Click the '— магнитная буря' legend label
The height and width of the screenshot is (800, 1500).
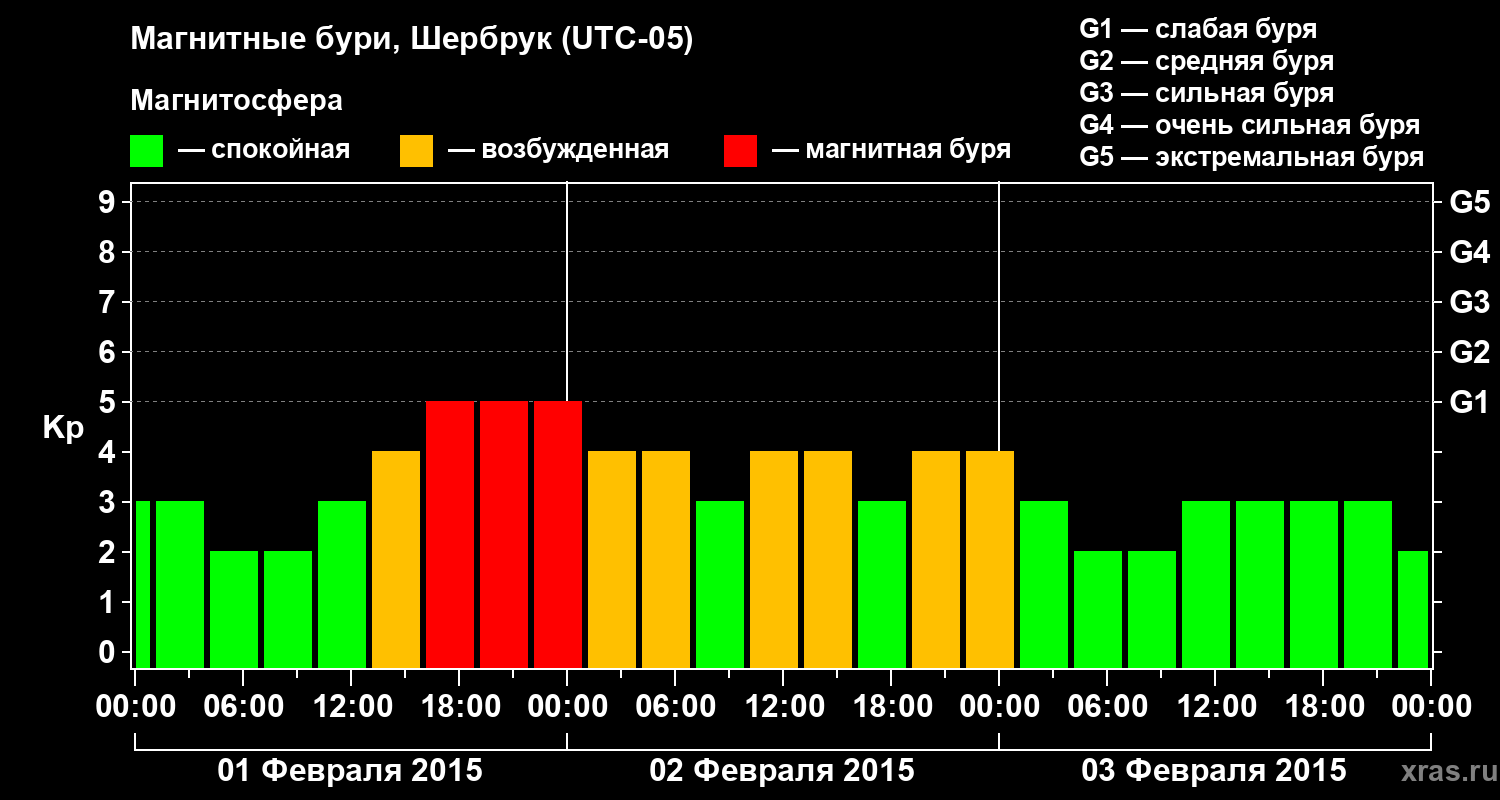[x=891, y=150]
